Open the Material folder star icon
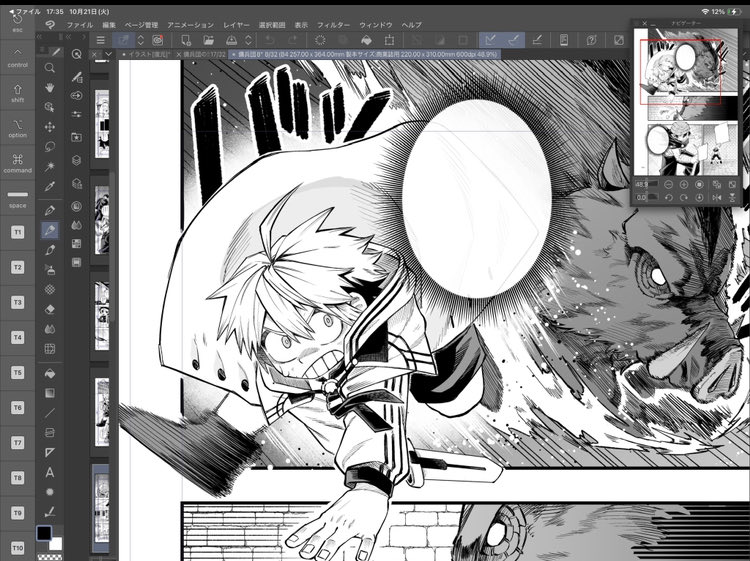Viewport: 750px width, 561px height. coord(77,137)
